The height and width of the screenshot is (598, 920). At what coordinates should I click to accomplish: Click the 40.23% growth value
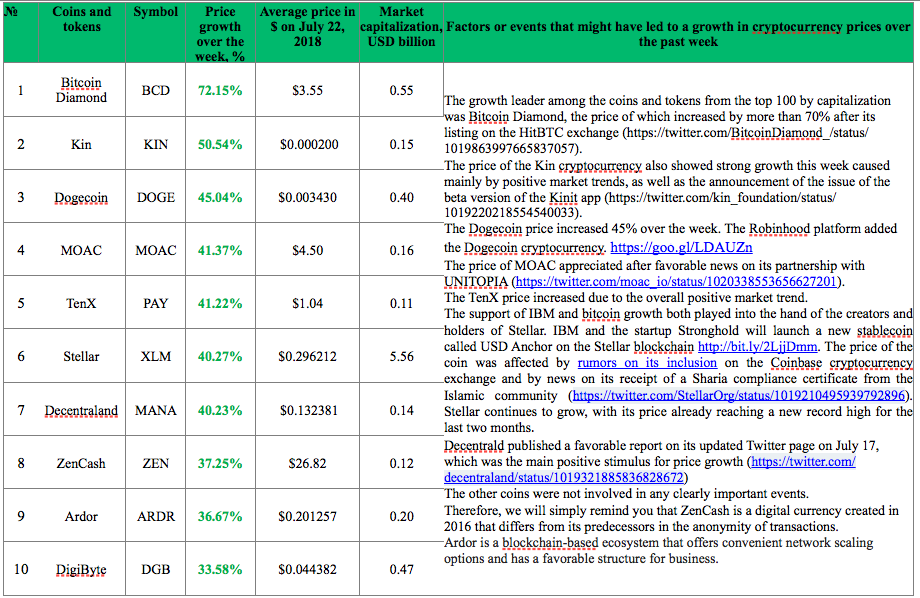[220, 410]
